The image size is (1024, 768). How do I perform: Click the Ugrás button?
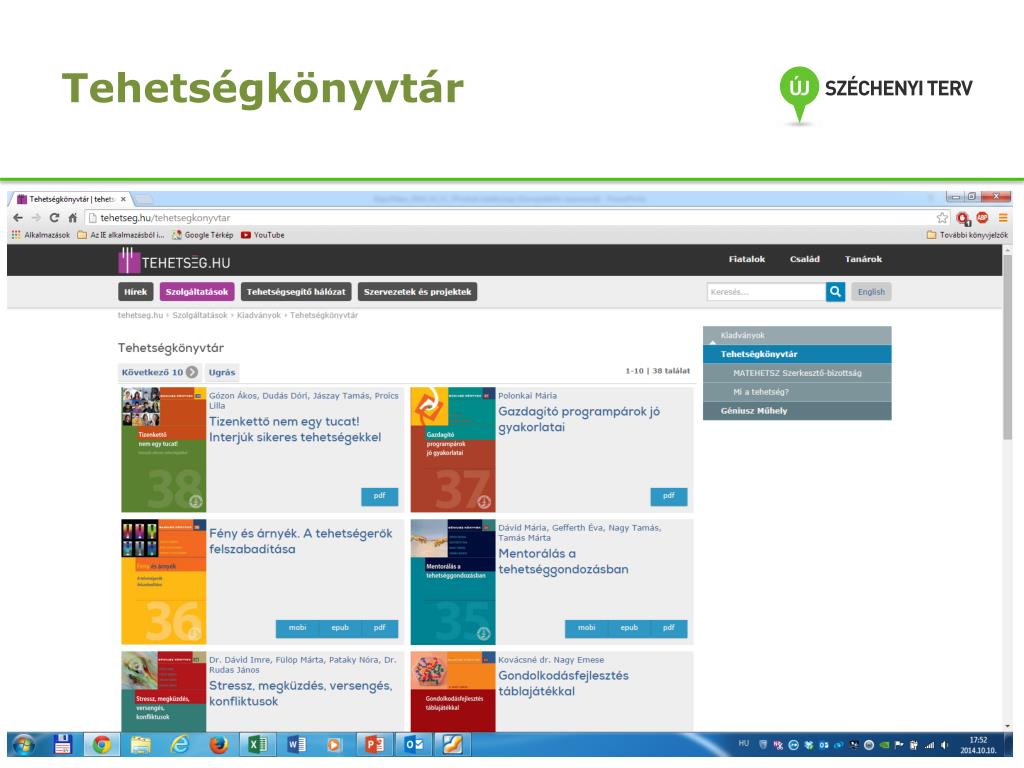click(222, 372)
